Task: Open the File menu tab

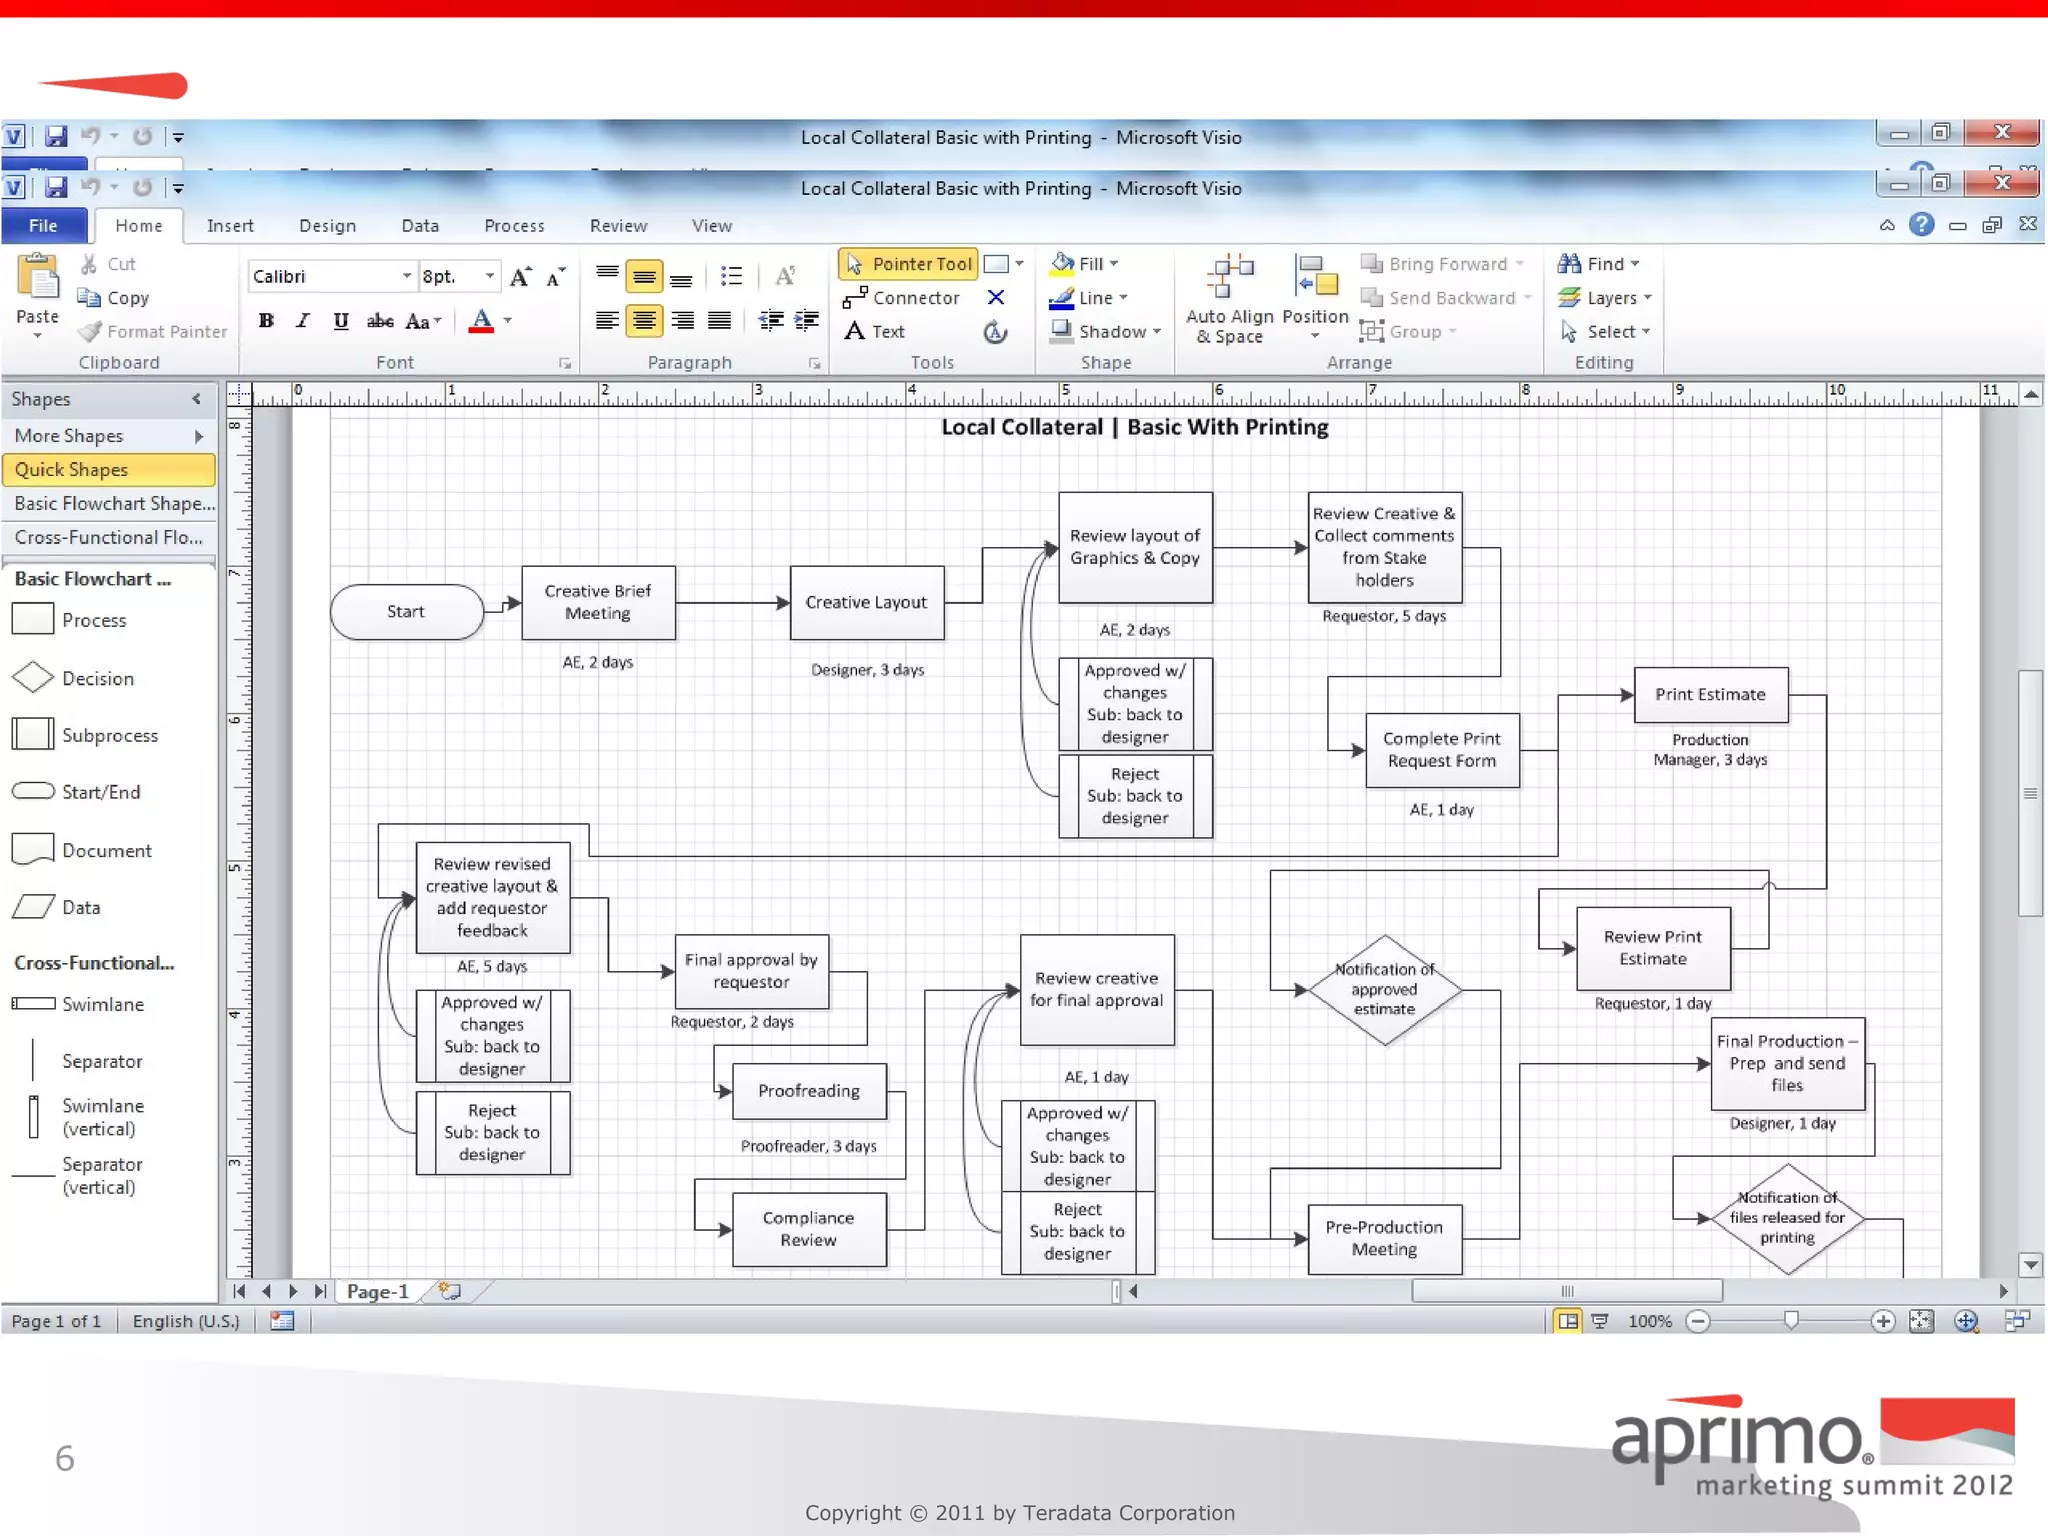Action: [43, 226]
